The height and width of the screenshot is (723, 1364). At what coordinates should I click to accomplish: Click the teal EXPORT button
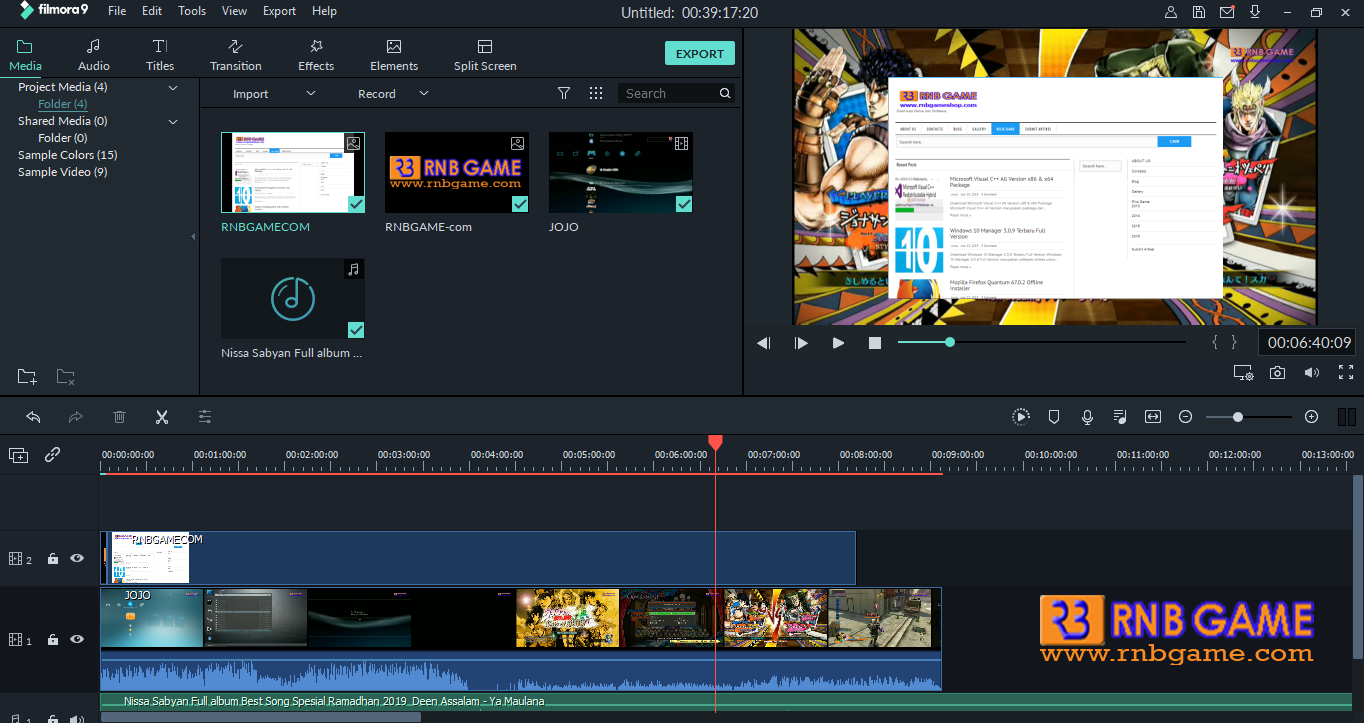coord(700,54)
